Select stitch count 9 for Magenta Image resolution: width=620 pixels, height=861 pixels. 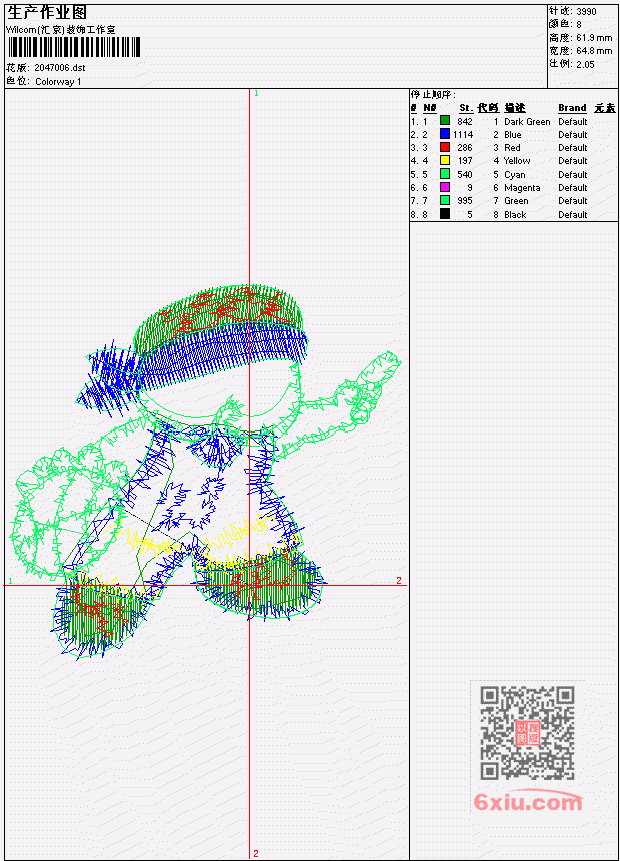470,188
